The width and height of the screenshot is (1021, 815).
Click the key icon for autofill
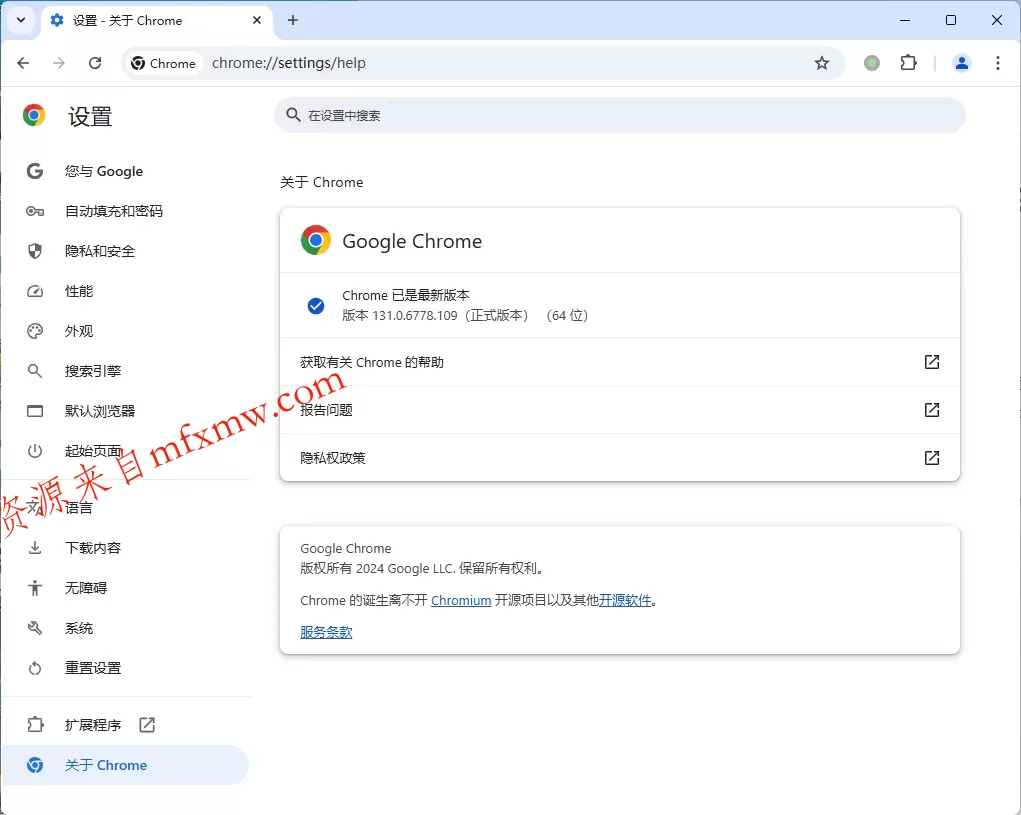coord(35,211)
